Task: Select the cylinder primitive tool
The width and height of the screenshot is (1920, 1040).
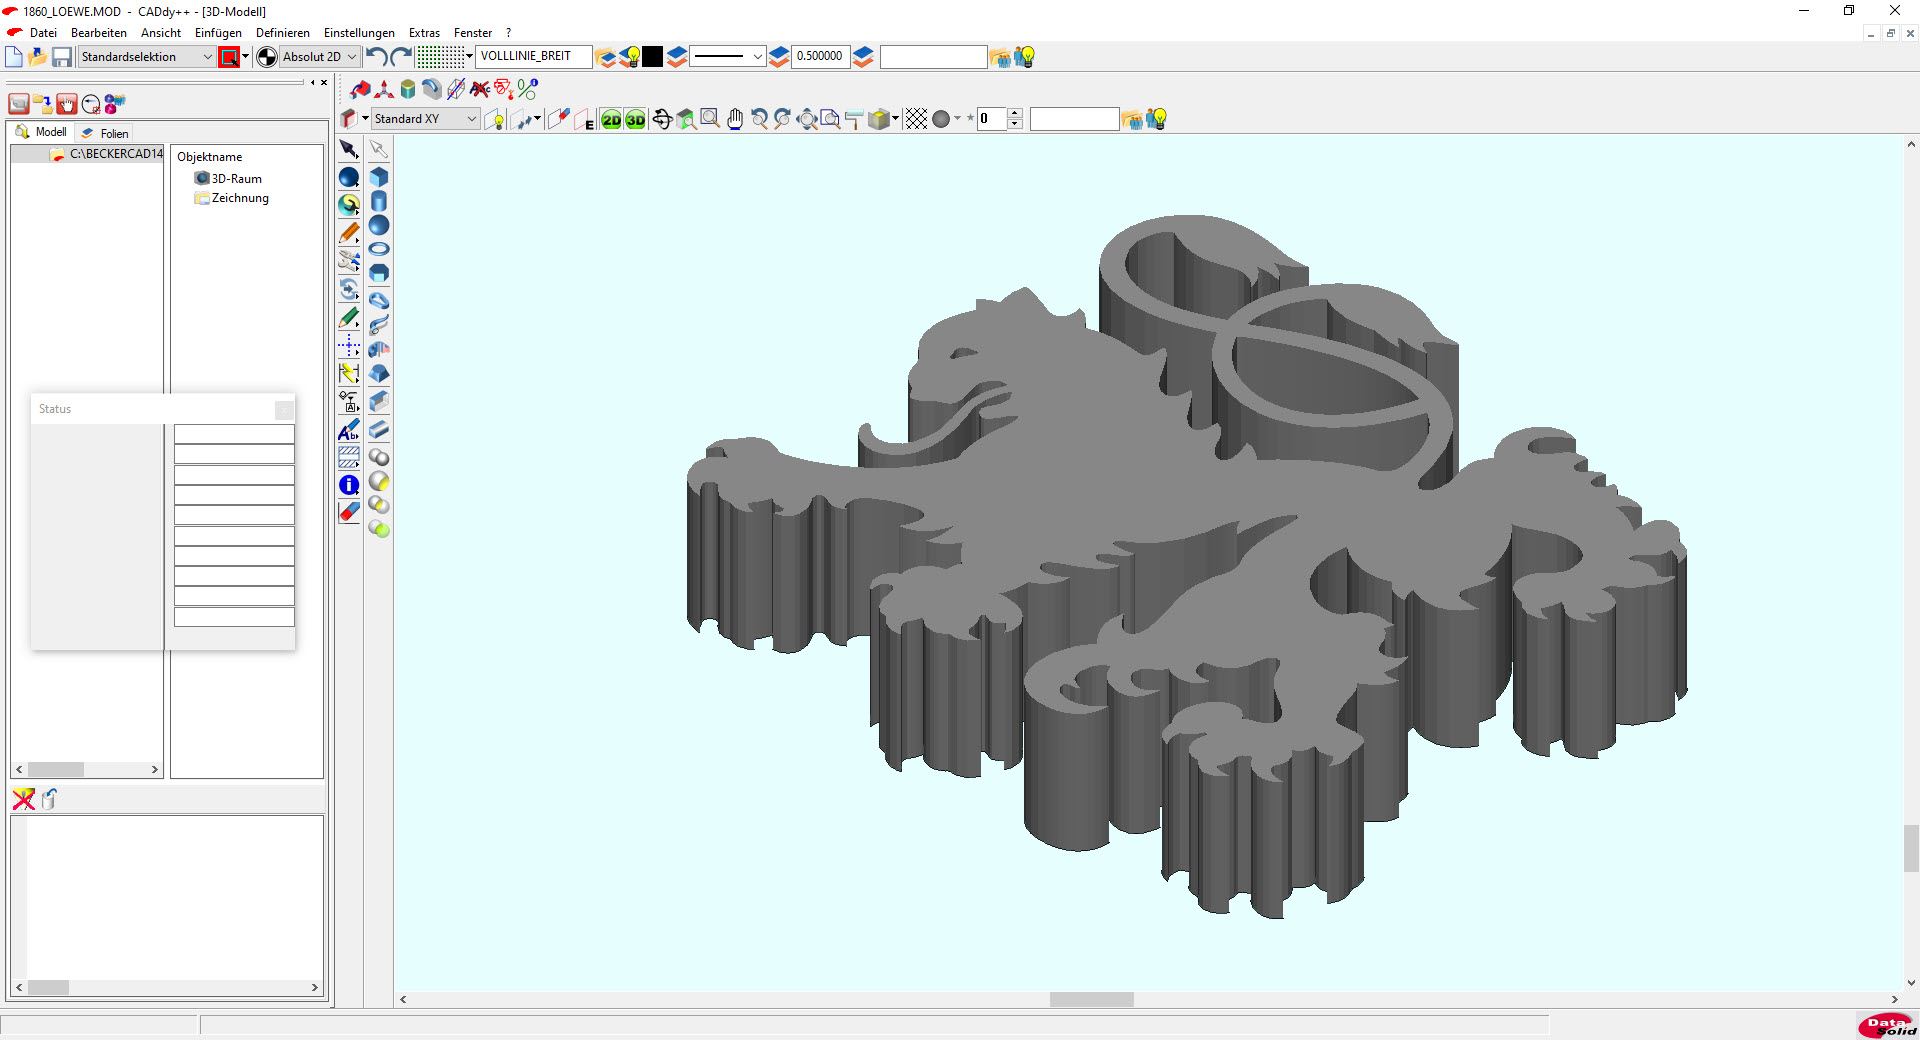Action: 379,201
